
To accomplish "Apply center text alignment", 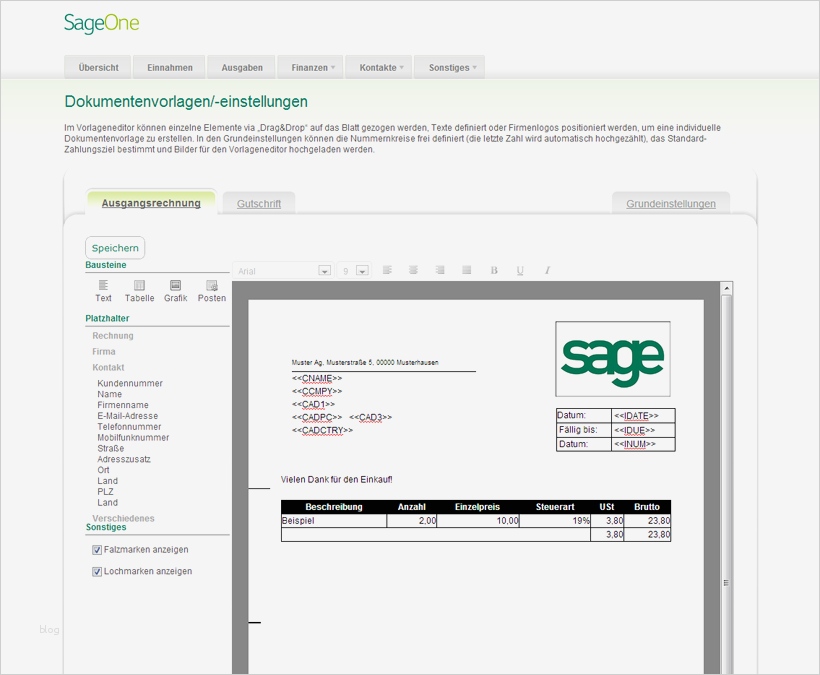I will [x=413, y=270].
